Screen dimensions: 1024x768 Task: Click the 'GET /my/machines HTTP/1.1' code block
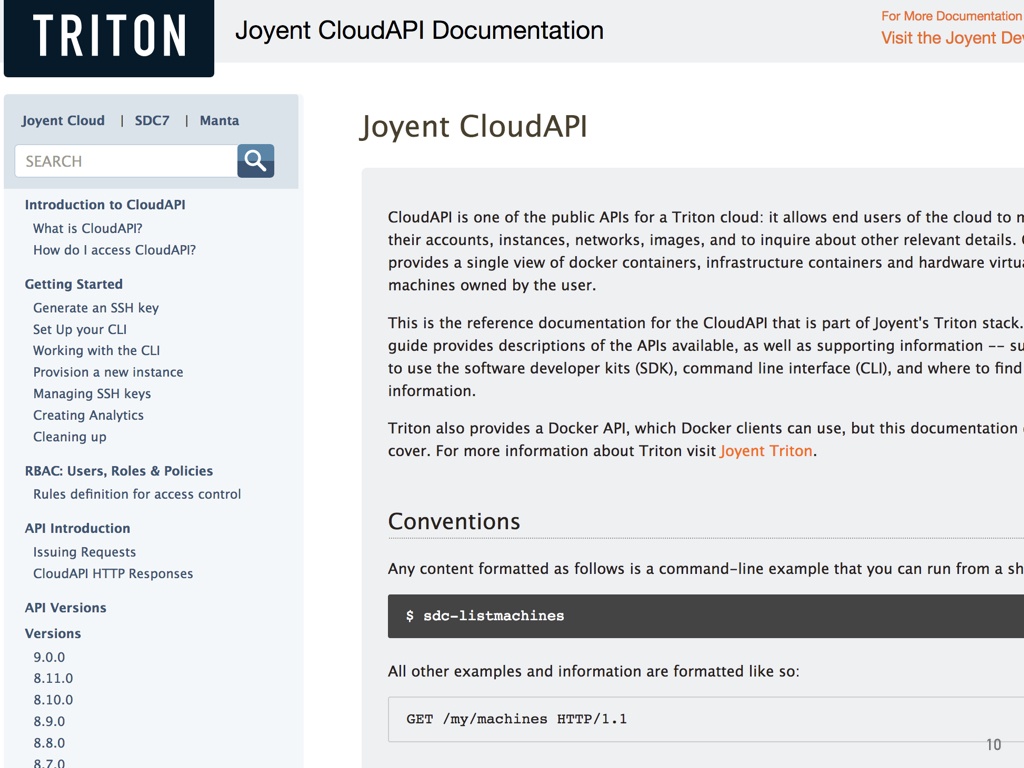point(706,719)
